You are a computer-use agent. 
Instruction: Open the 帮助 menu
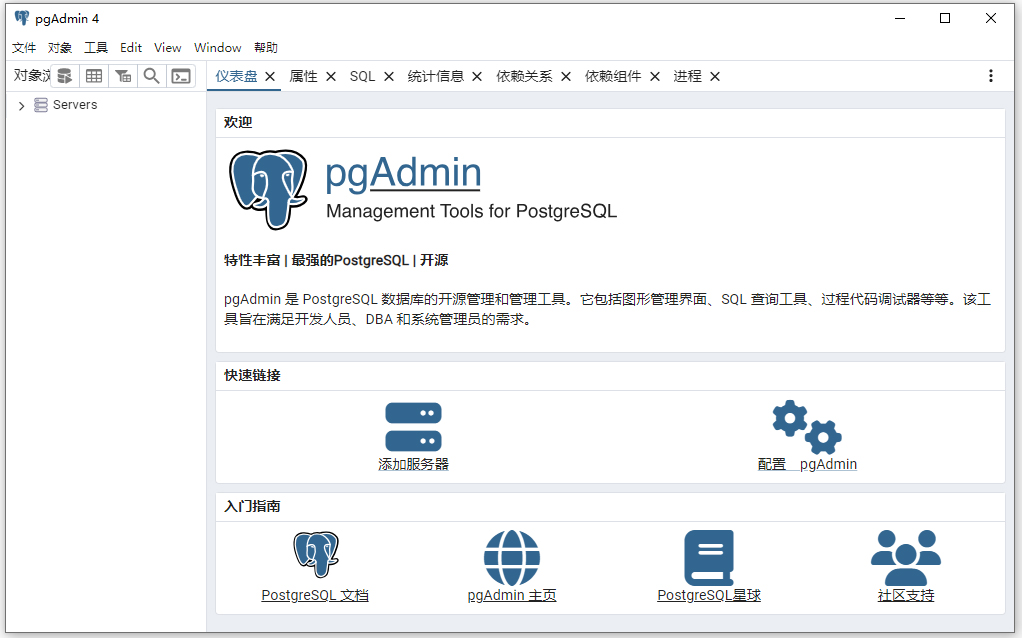[265, 47]
